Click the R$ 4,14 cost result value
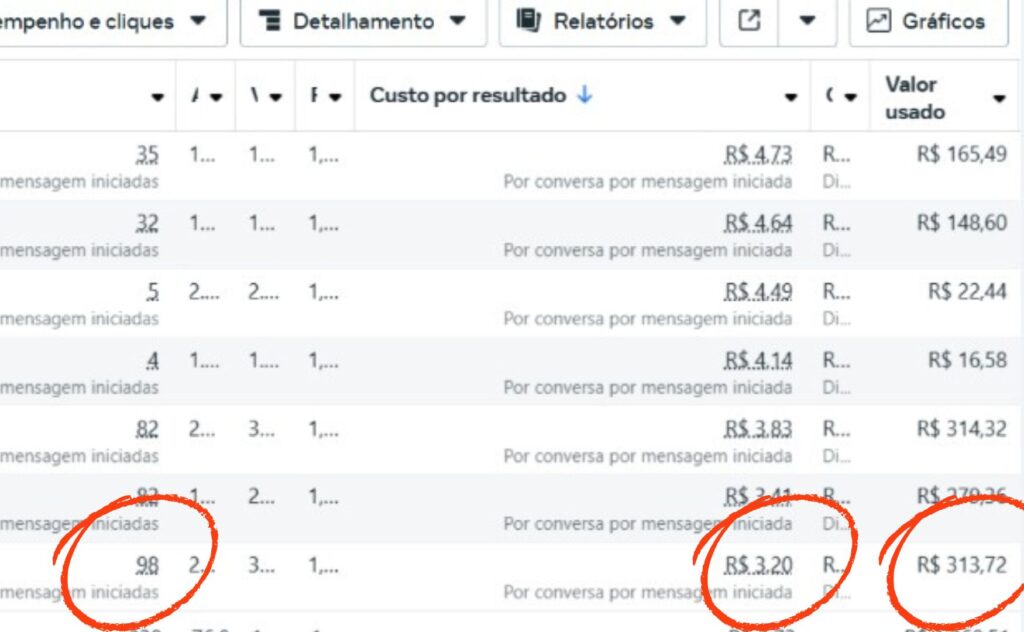The width and height of the screenshot is (1024, 632). click(759, 360)
